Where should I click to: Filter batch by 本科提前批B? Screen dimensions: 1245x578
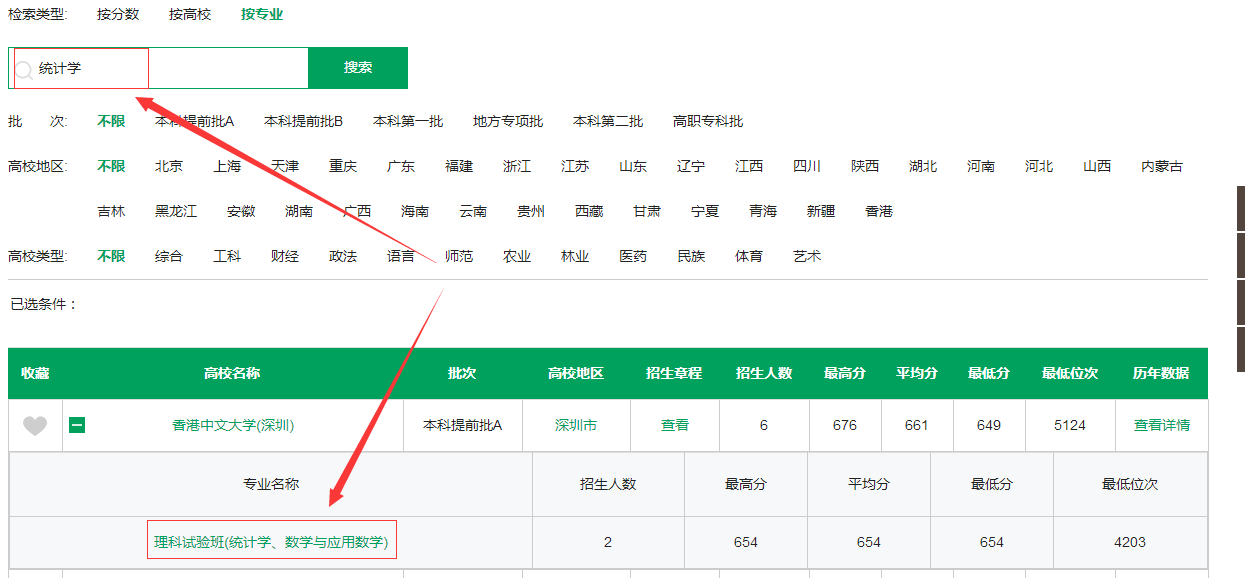point(304,121)
